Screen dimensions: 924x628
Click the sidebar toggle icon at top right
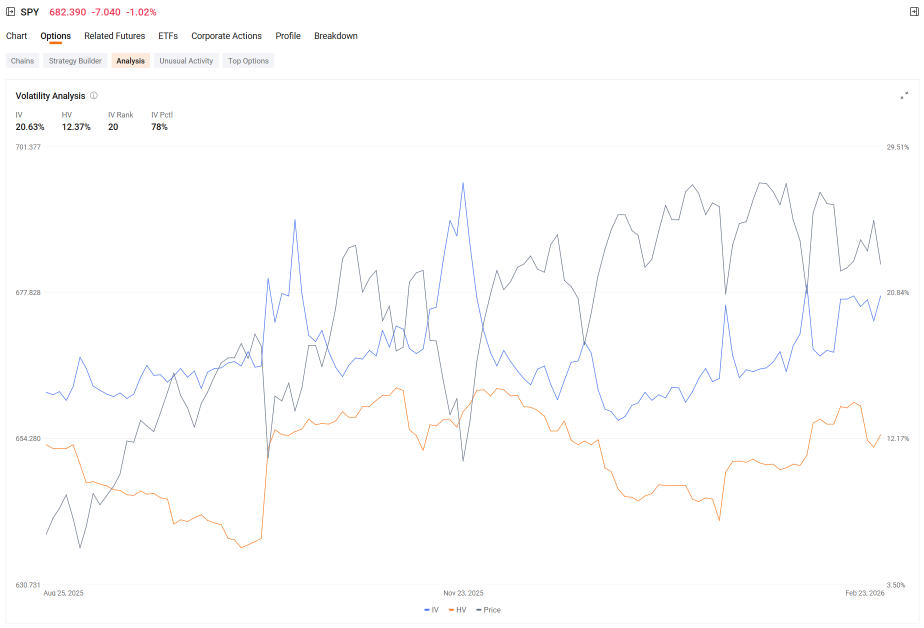click(x=914, y=12)
